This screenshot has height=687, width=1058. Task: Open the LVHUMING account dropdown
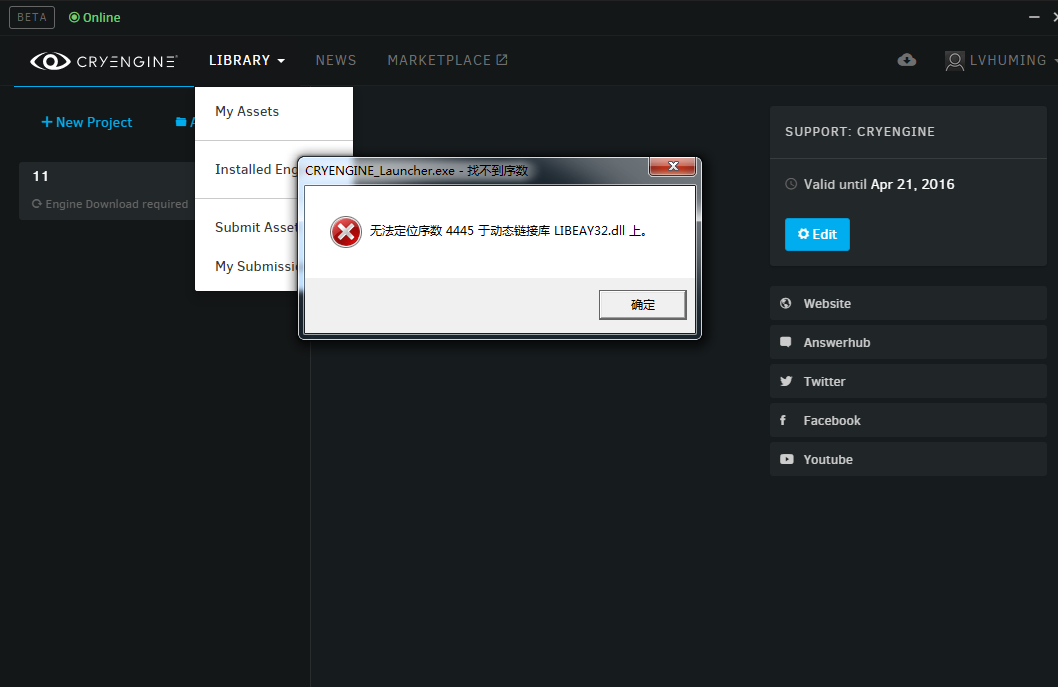pyautogui.click(x=1011, y=60)
